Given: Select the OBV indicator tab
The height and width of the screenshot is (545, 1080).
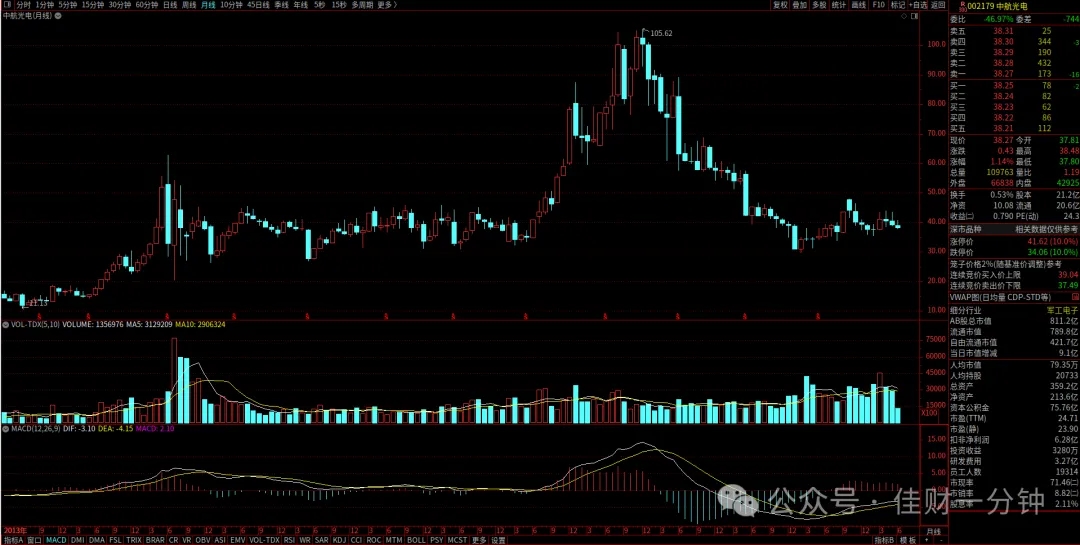Looking at the screenshot, I should coord(202,540).
